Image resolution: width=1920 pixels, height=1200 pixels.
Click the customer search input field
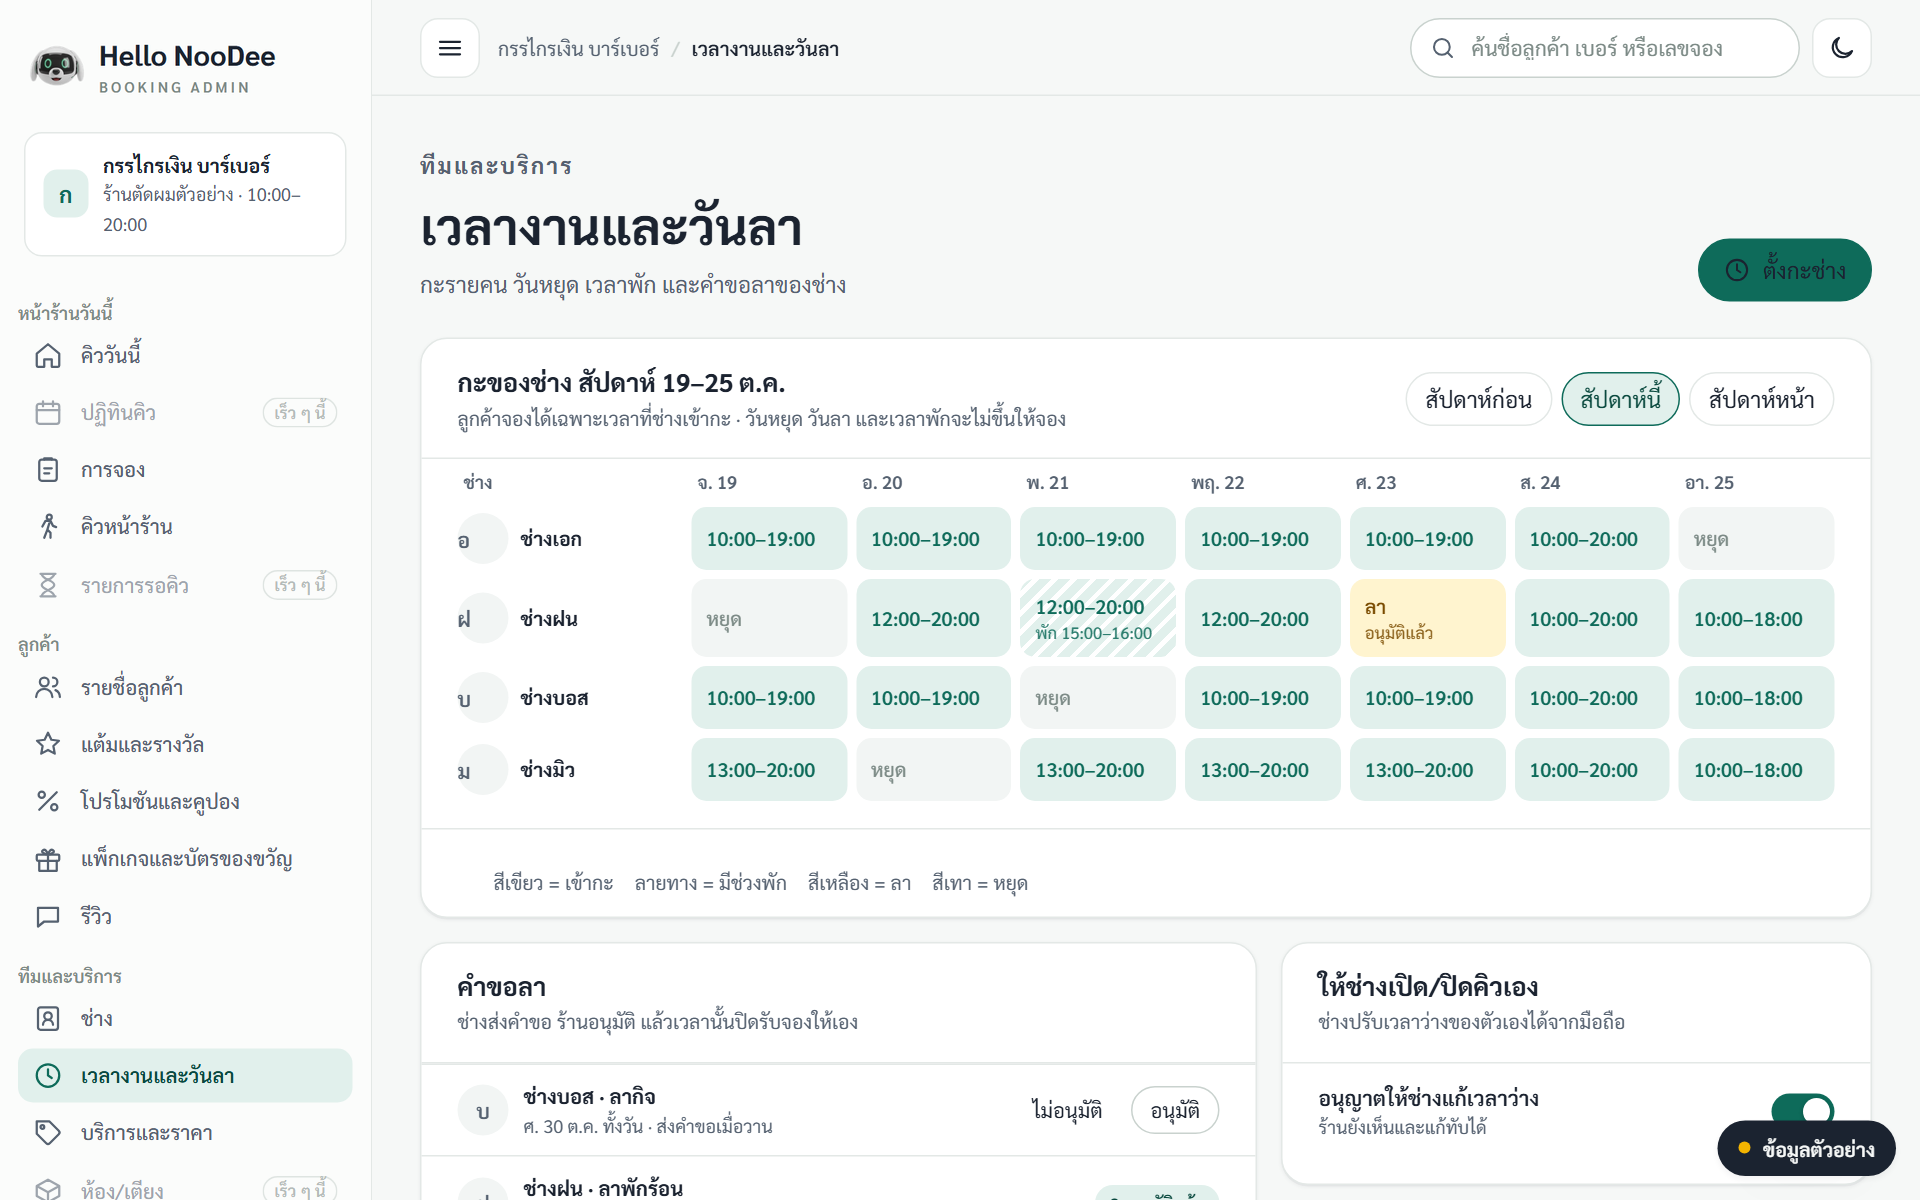pos(1604,48)
